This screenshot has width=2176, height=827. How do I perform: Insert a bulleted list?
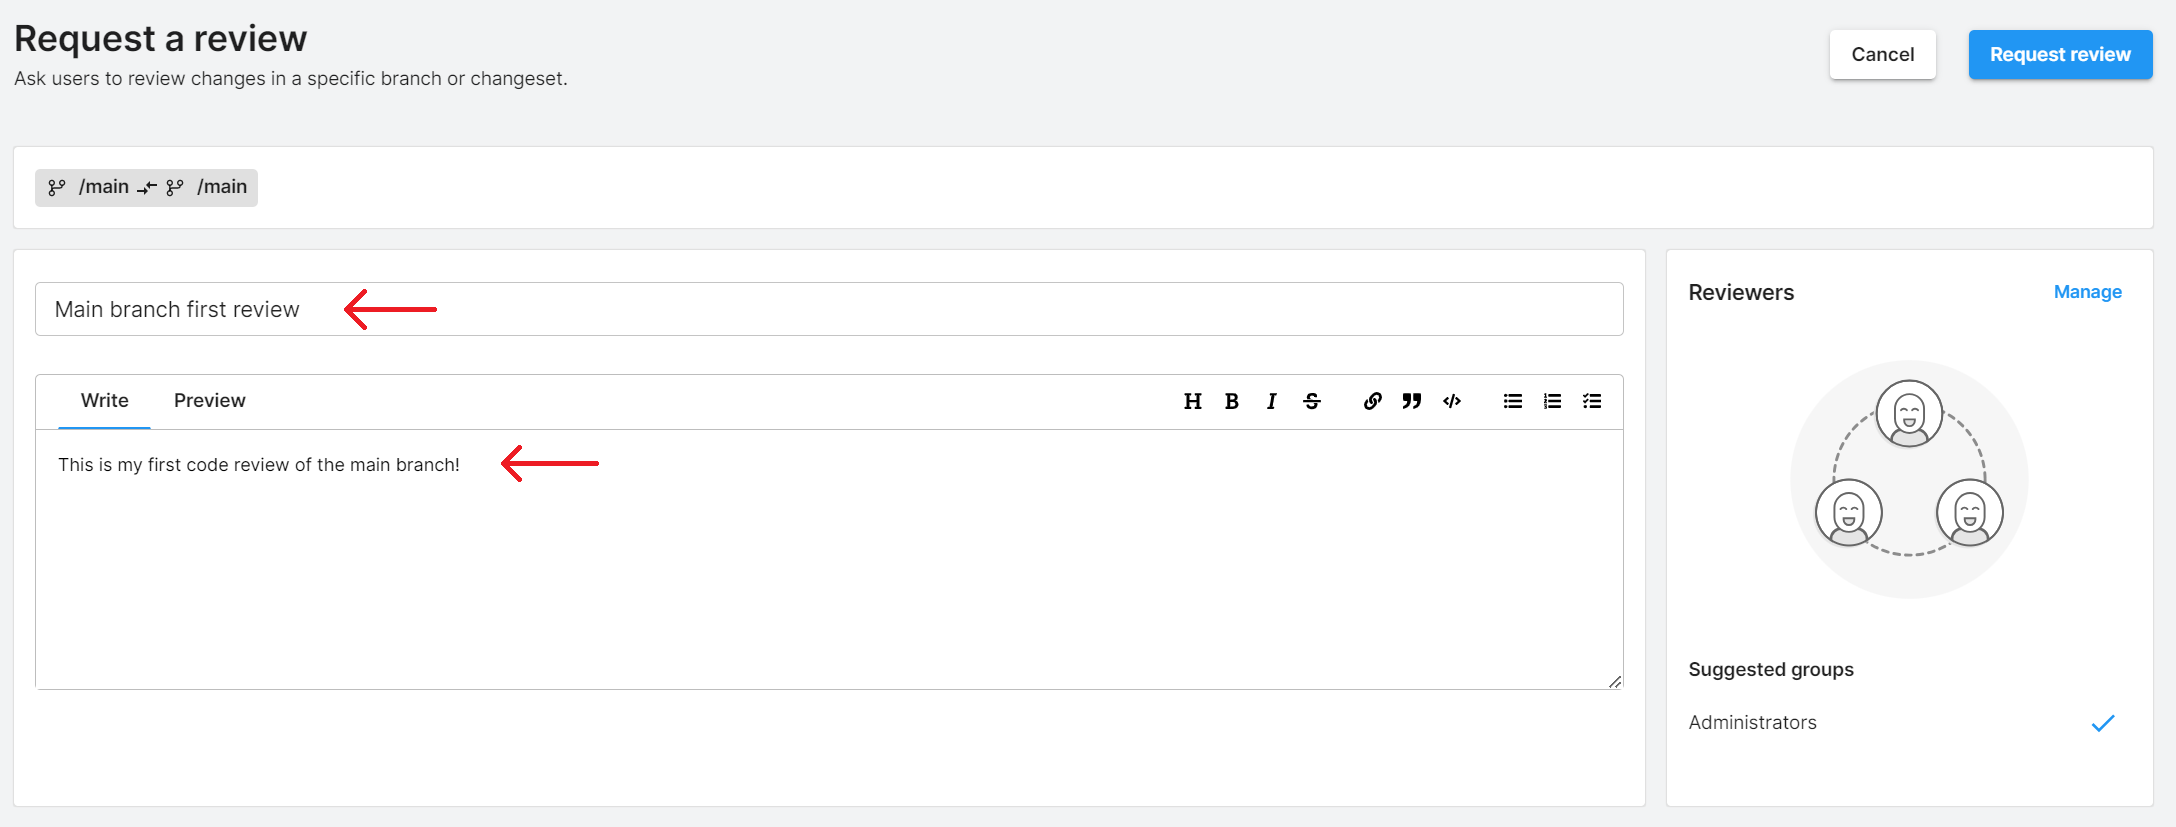coord(1513,401)
